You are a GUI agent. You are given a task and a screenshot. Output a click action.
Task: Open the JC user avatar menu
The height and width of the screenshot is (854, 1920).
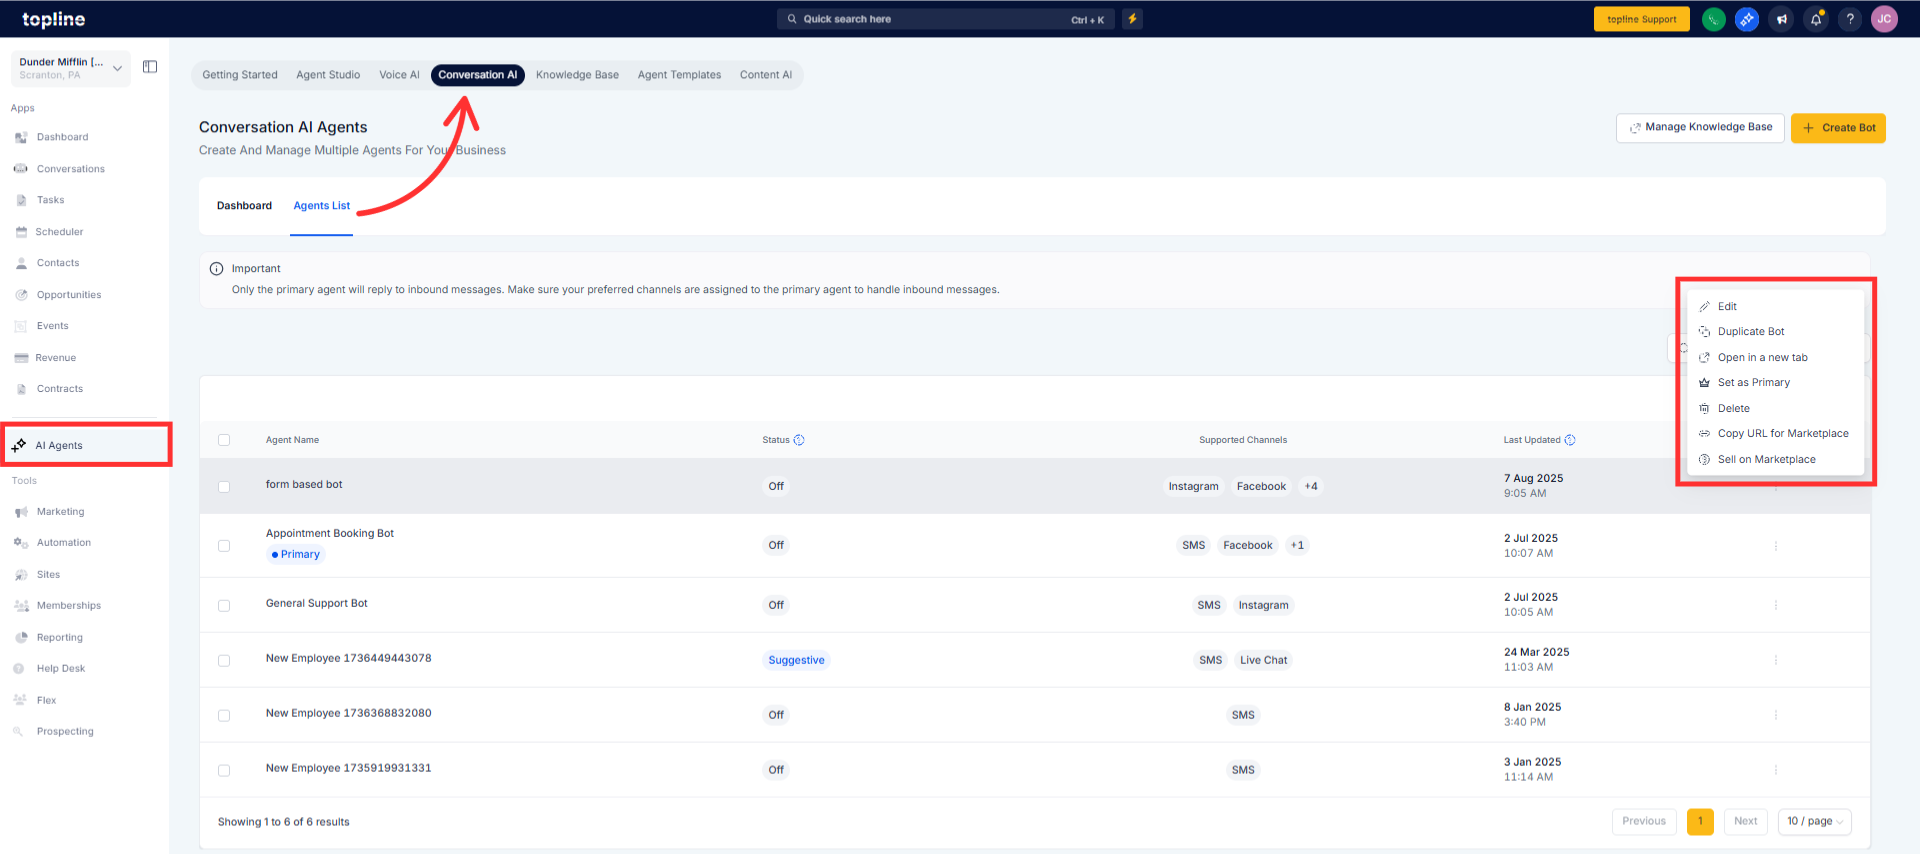pyautogui.click(x=1884, y=19)
